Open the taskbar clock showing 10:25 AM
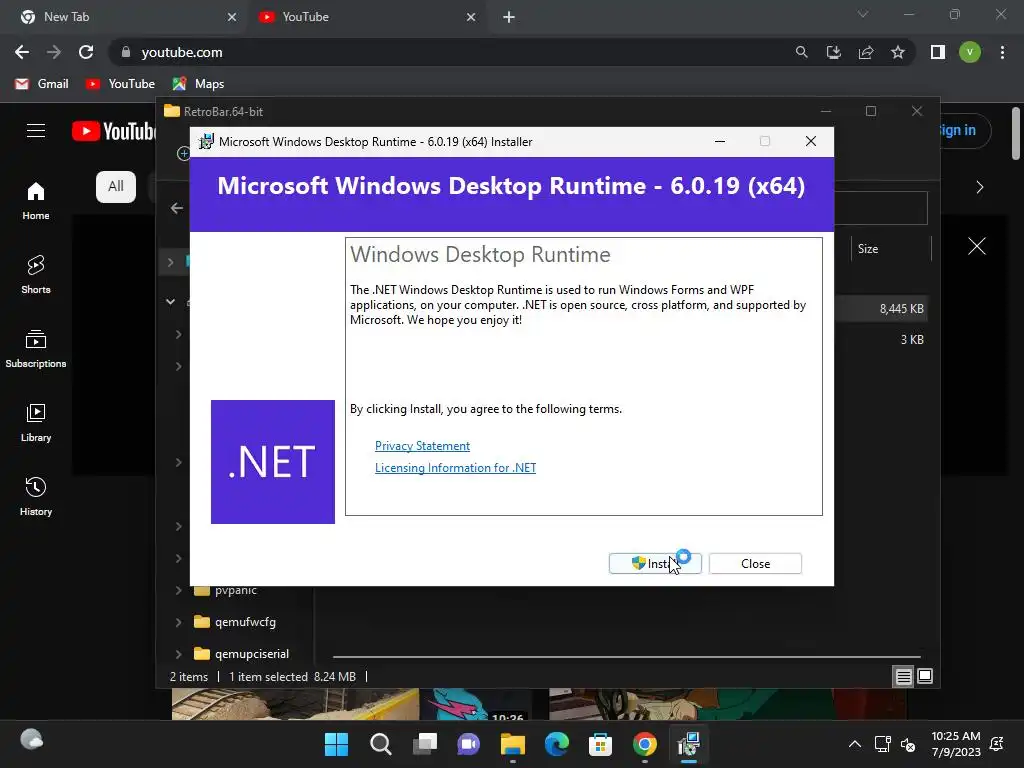The width and height of the screenshot is (1024, 768). click(x=956, y=744)
